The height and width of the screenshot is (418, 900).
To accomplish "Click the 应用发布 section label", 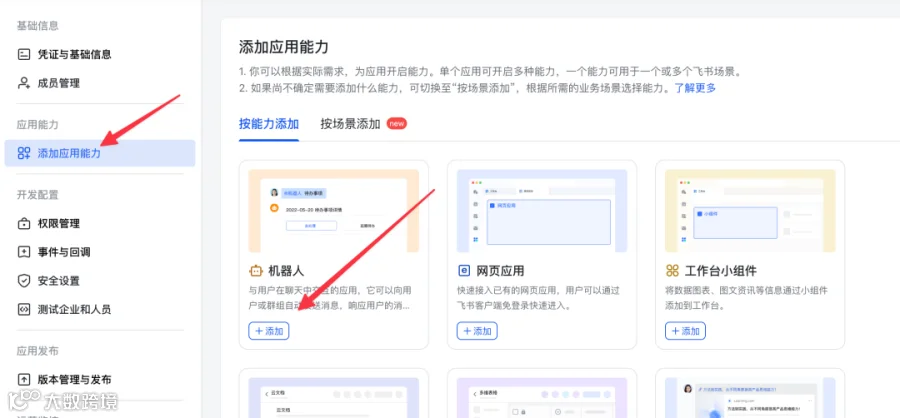I will pos(37,351).
